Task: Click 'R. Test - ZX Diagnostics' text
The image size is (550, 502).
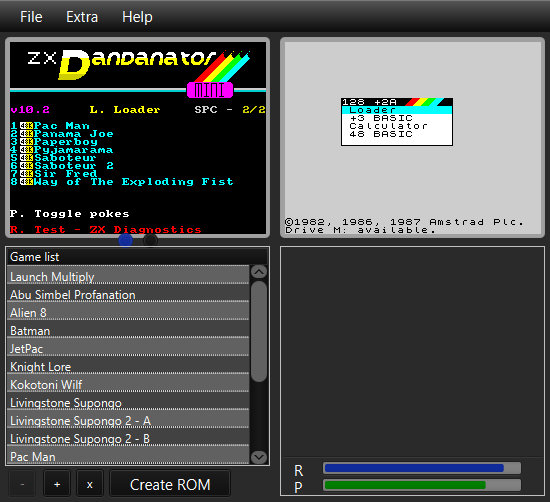Action: (105, 229)
